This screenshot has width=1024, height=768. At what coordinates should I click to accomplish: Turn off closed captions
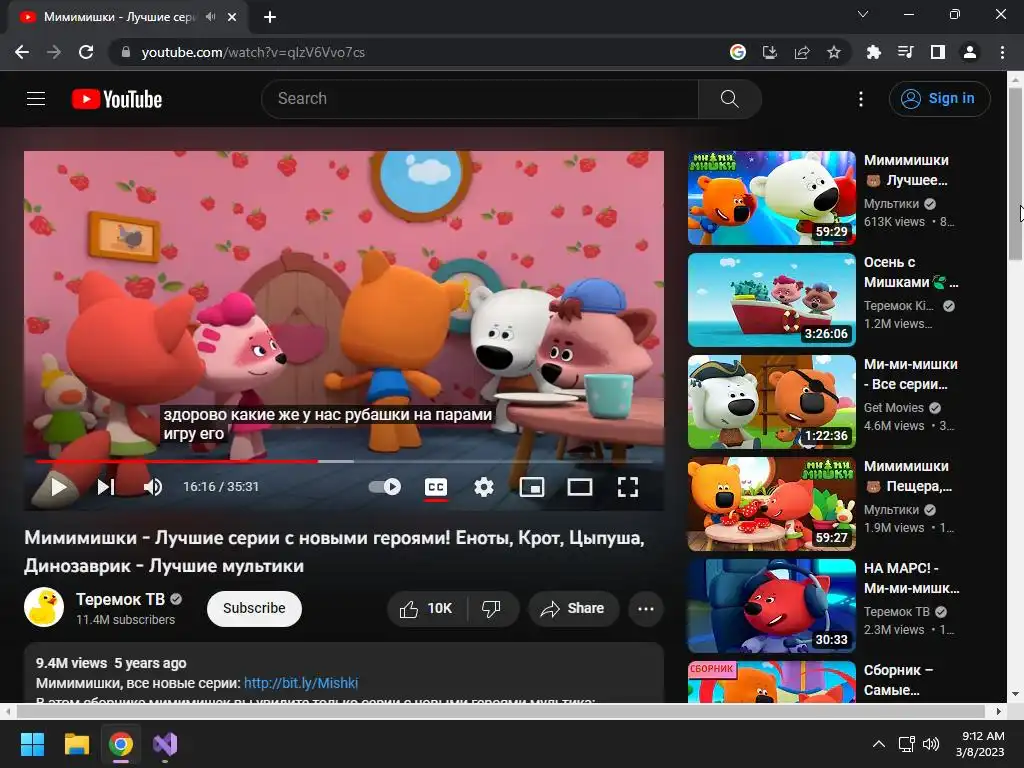(x=436, y=487)
